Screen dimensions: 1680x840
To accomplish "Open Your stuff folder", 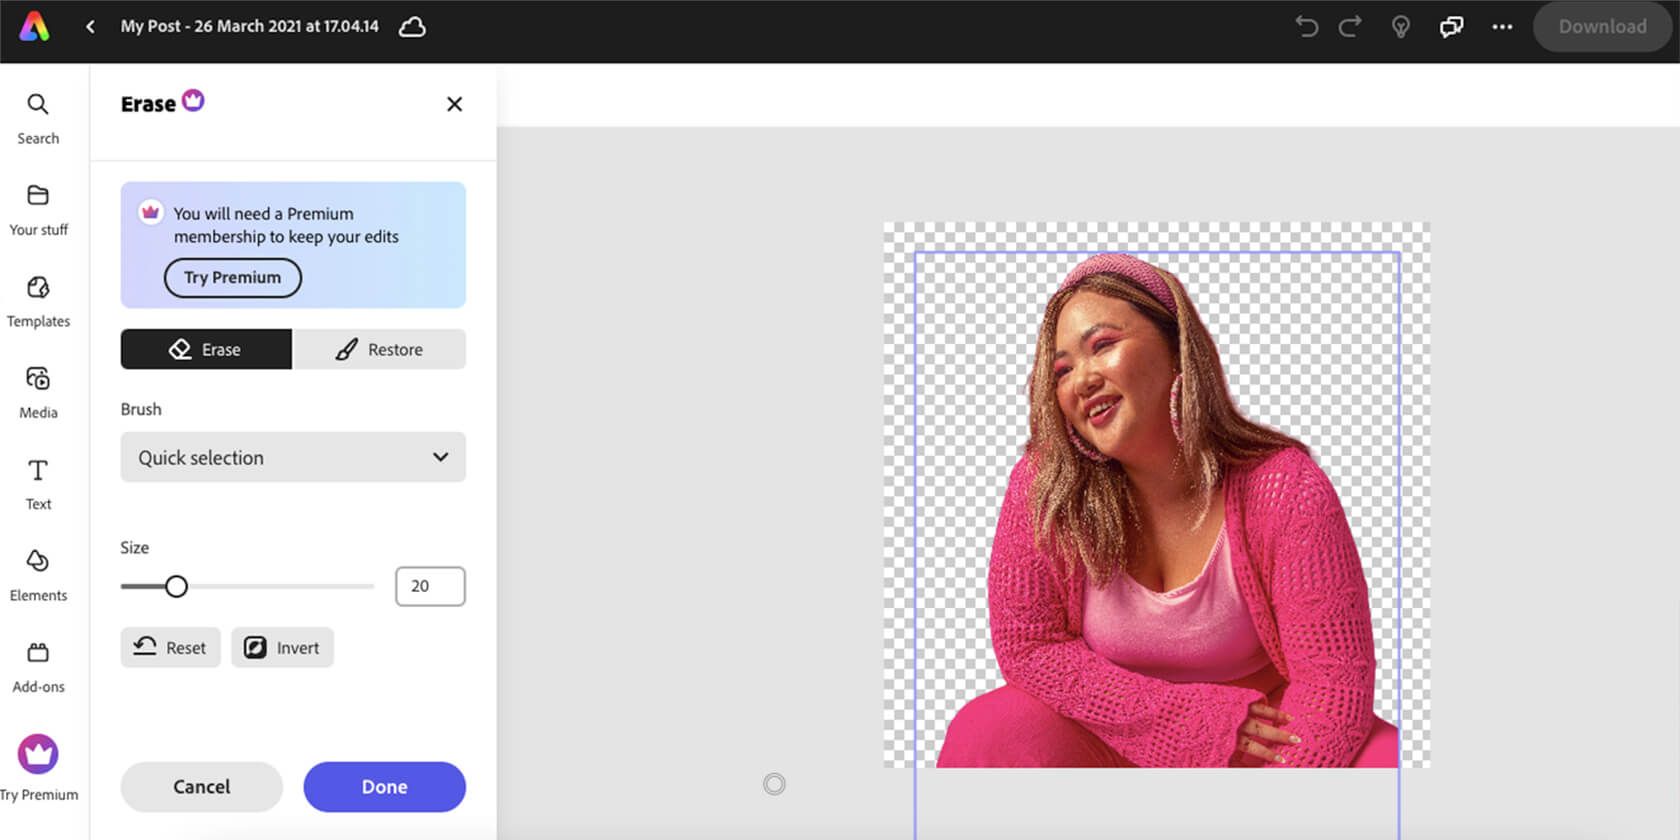I will point(38,210).
